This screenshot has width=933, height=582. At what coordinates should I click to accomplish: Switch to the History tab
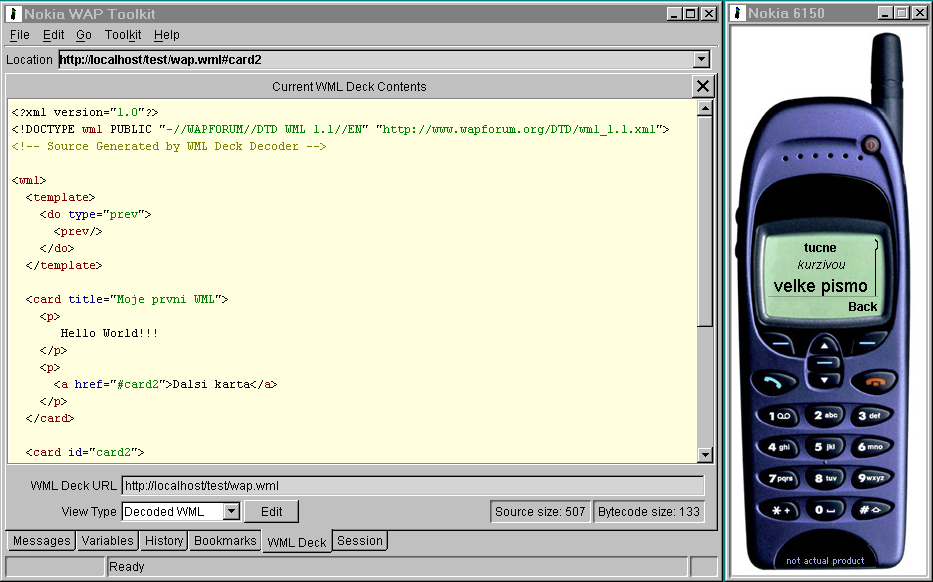[x=164, y=541]
